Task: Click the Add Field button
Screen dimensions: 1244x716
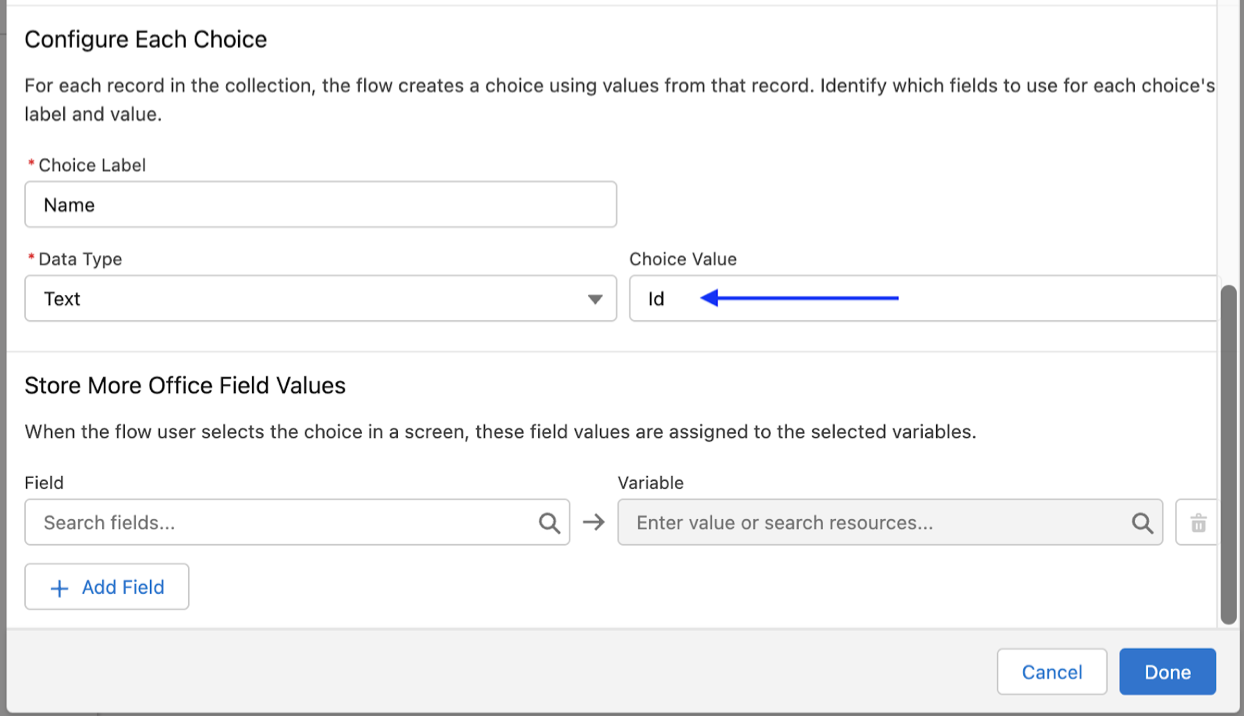Action: 106,587
